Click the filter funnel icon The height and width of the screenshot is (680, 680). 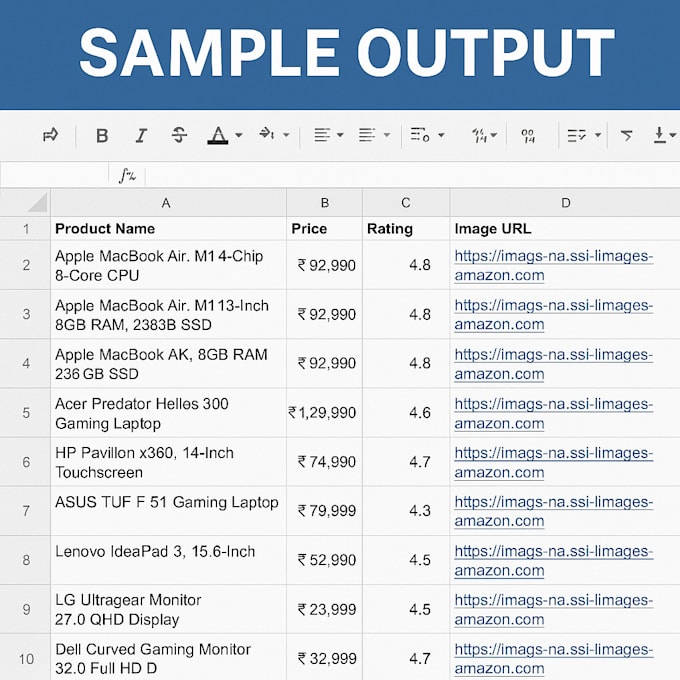tap(626, 136)
